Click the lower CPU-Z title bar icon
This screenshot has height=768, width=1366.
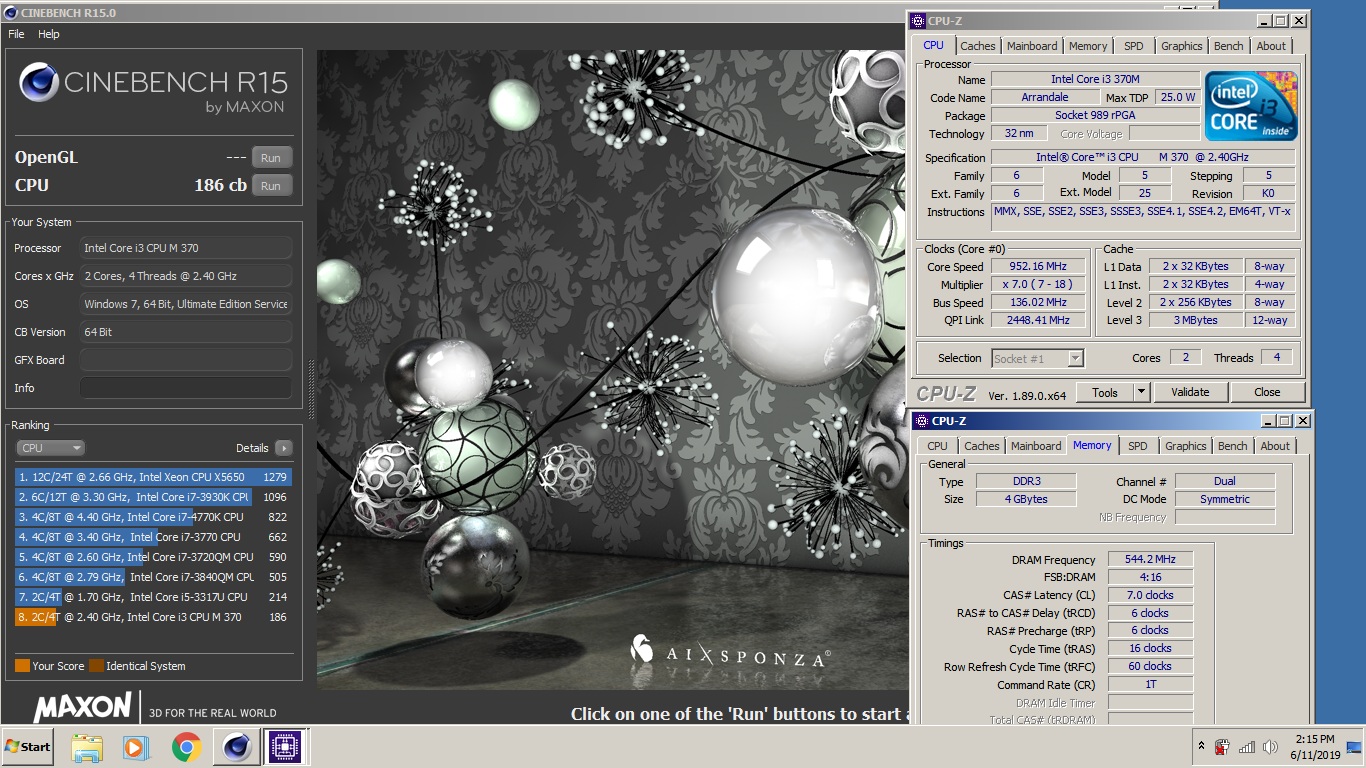pyautogui.click(x=922, y=421)
